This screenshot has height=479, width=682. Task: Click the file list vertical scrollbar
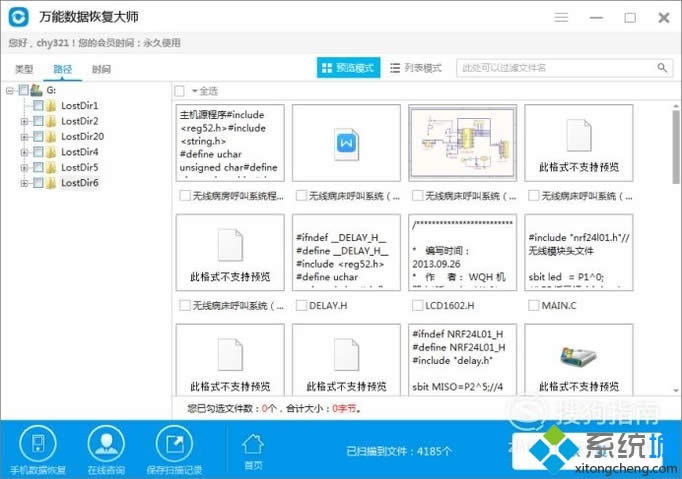(x=676, y=146)
